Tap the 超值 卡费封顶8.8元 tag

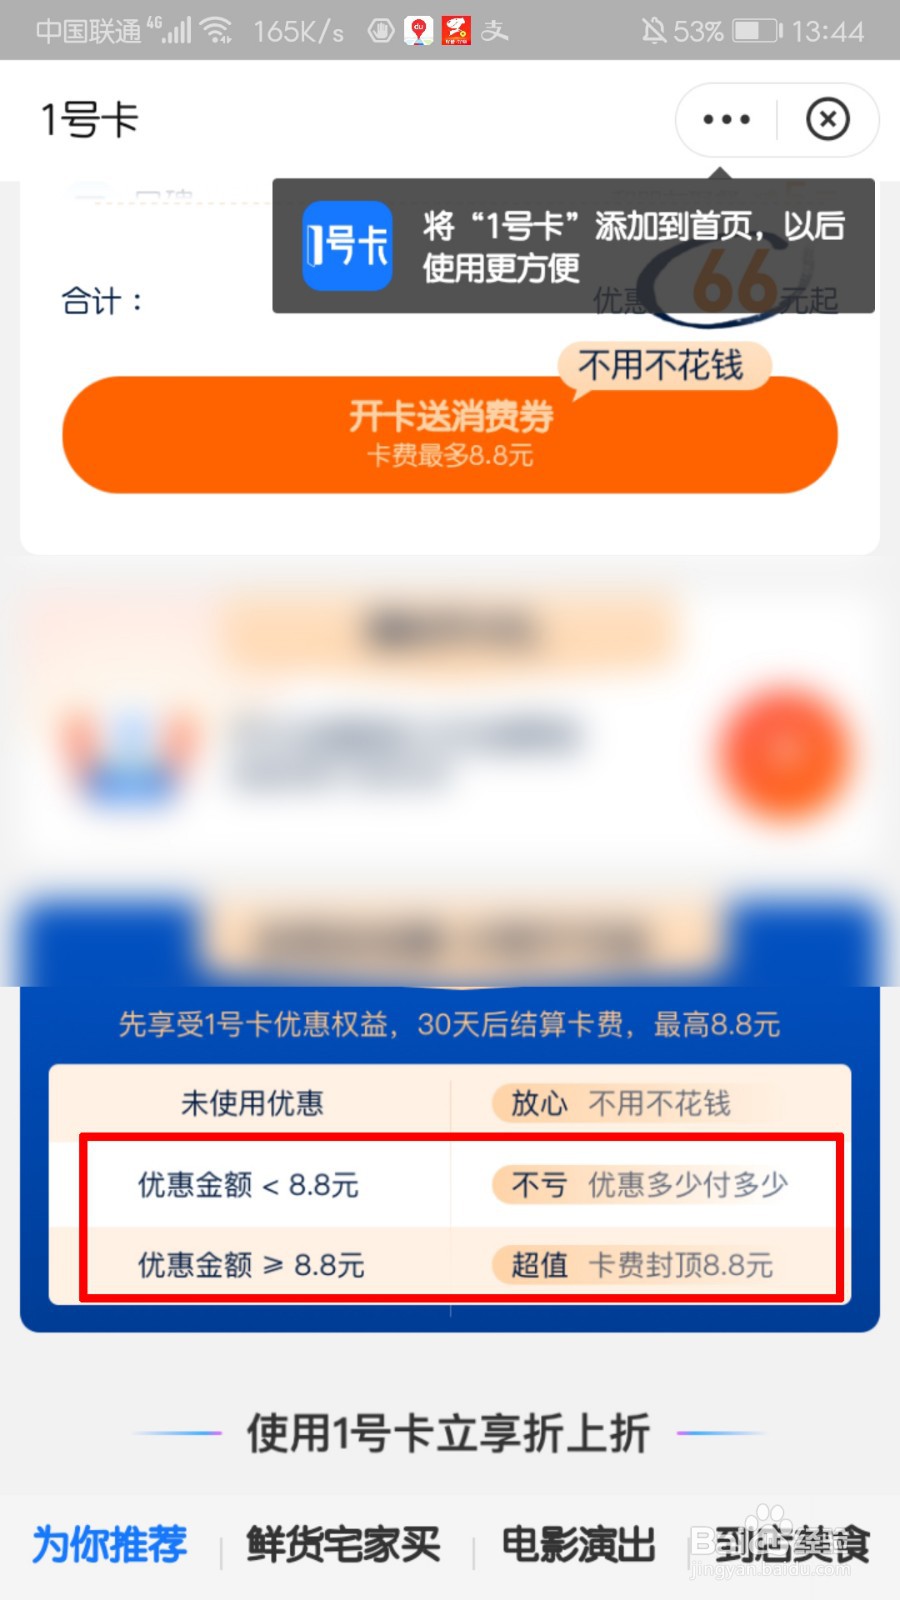(634, 1265)
